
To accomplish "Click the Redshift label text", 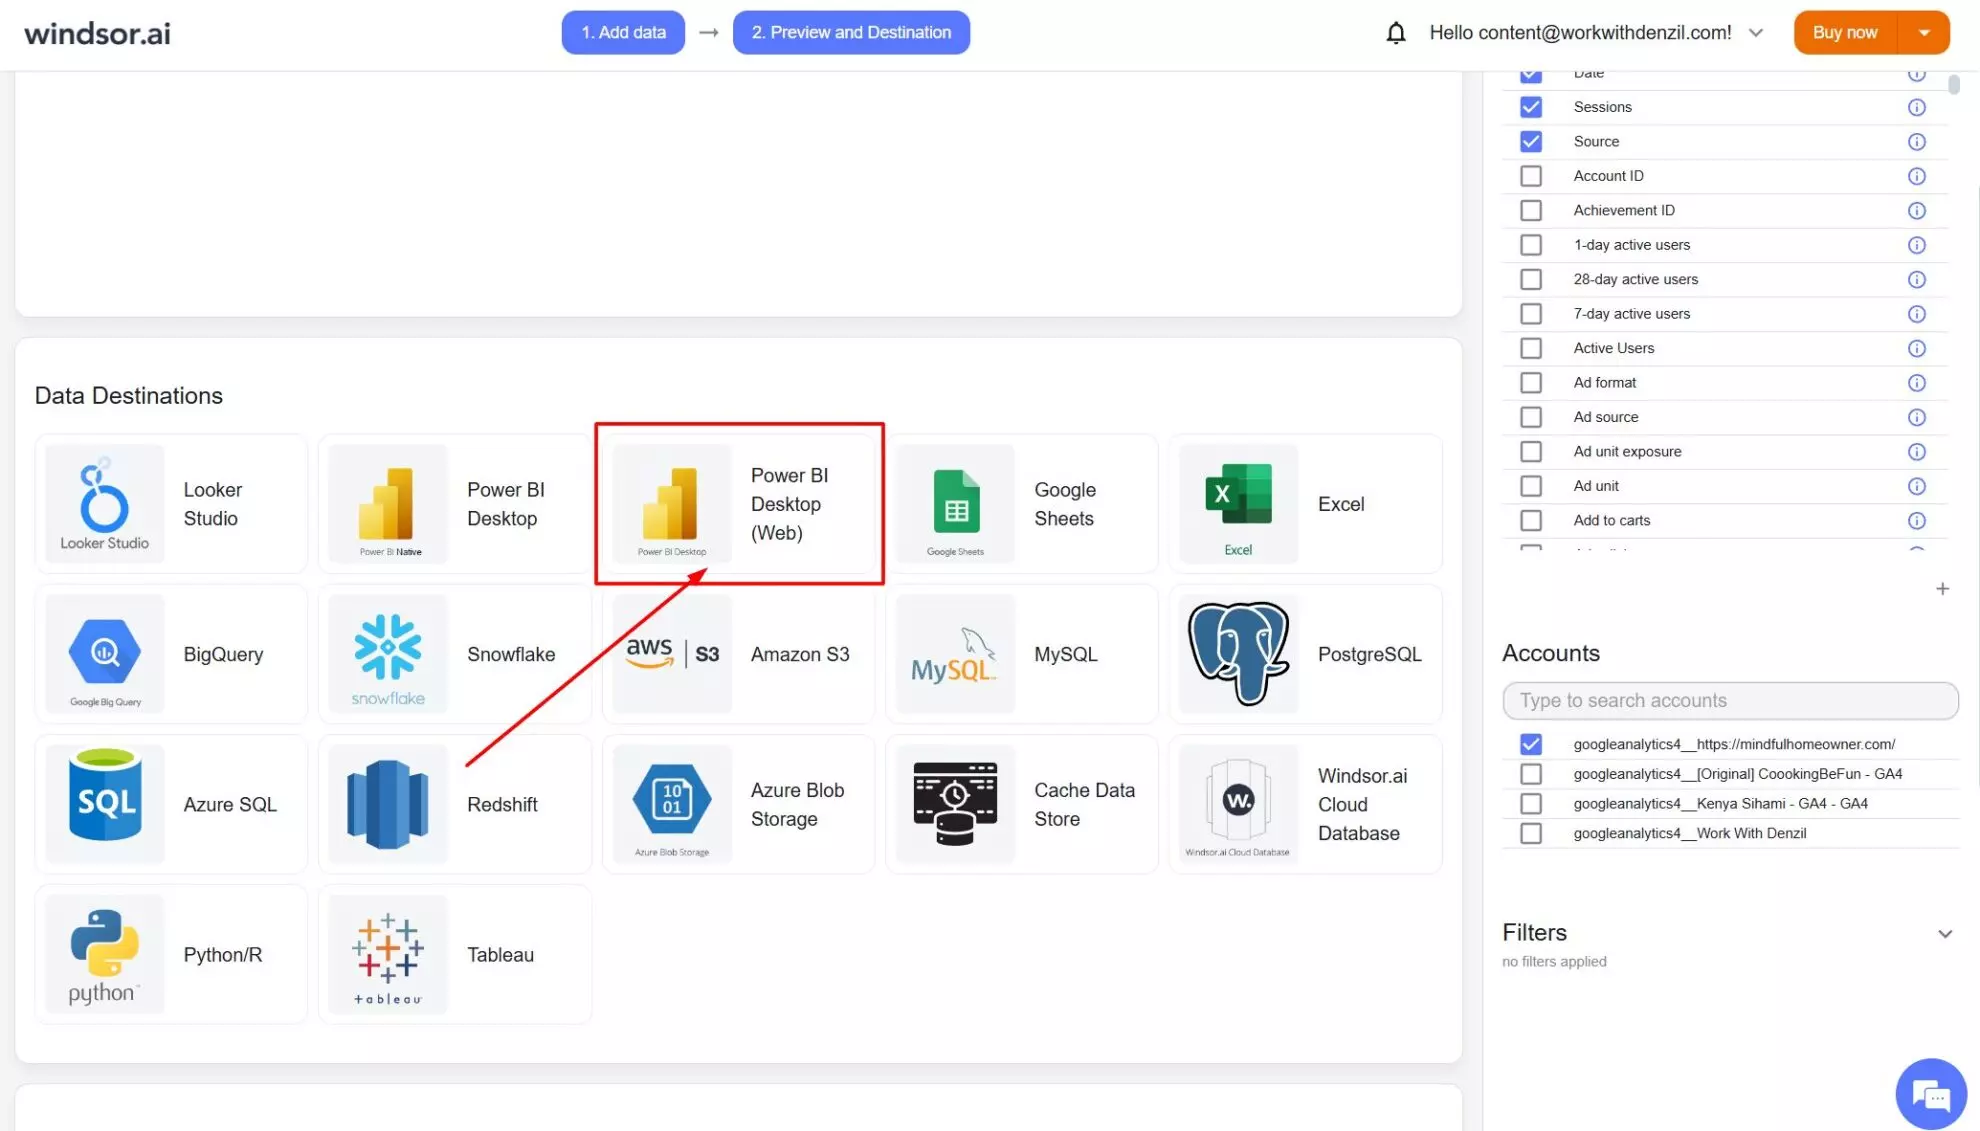I will pos(502,805).
